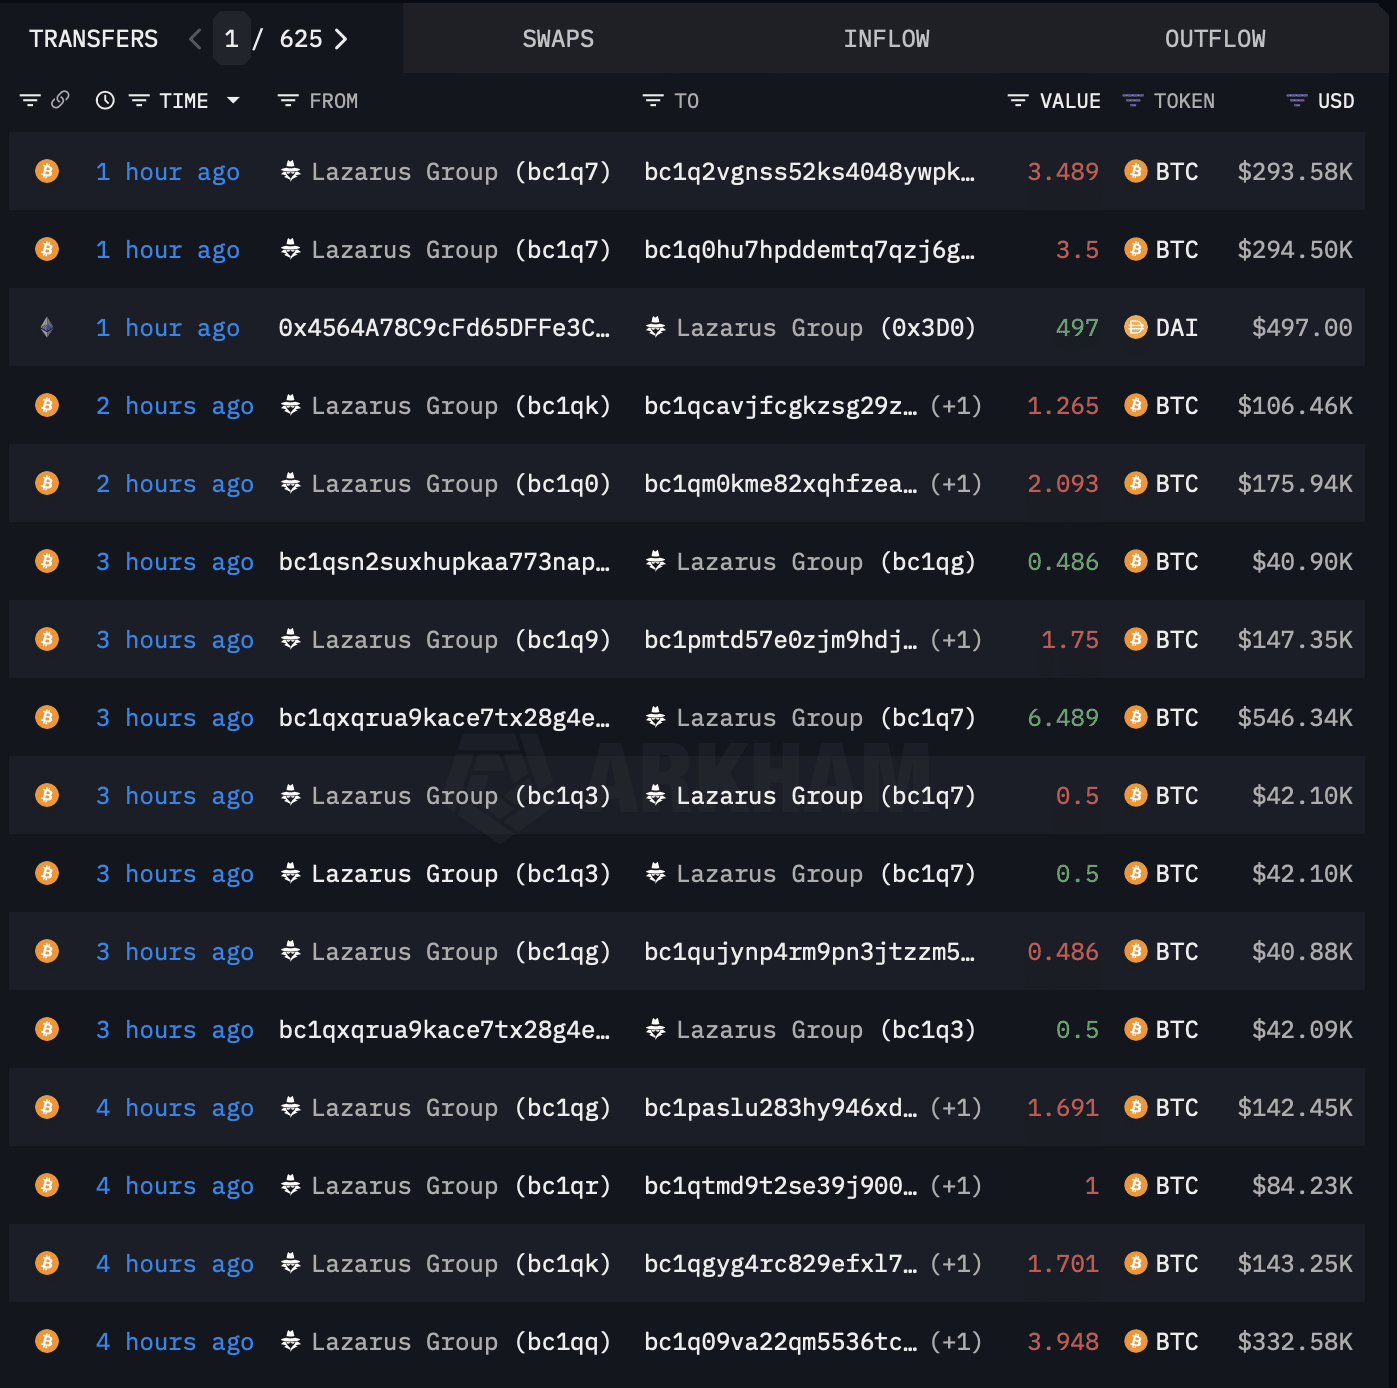1397x1388 pixels.
Task: Click value 1.75 in bc1q9 row
Action: pyautogui.click(x=1070, y=640)
